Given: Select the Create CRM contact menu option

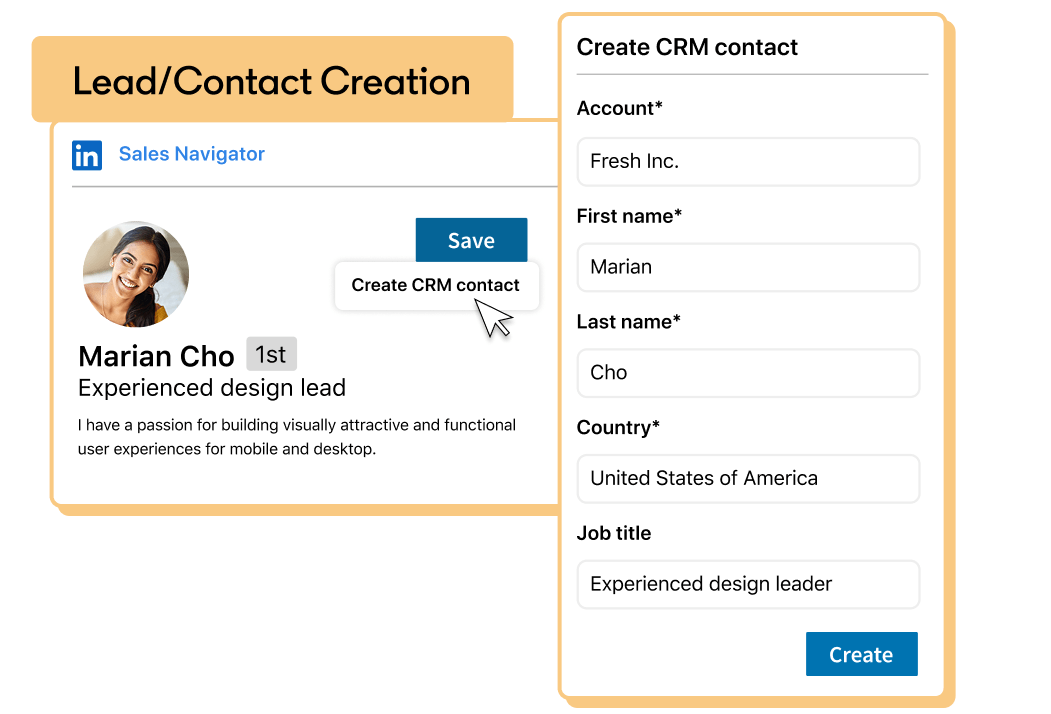Looking at the screenshot, I should 435,285.
